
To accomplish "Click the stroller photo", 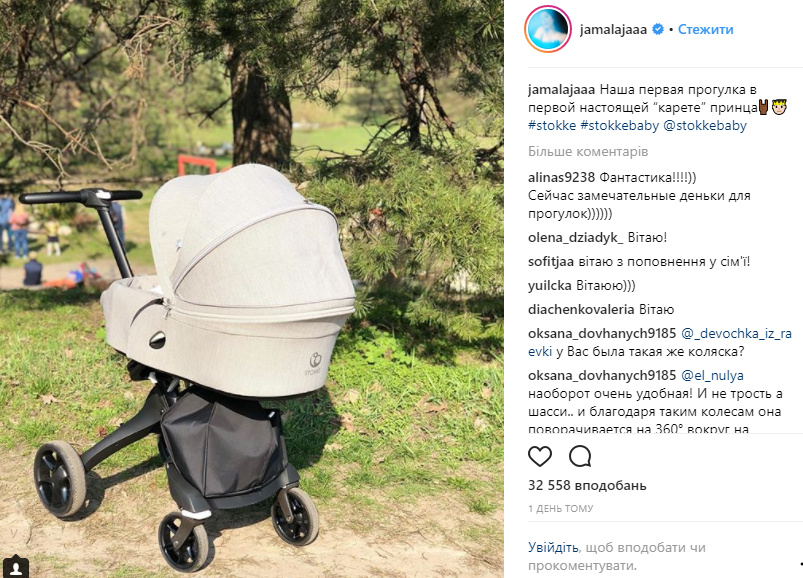I will coord(251,289).
